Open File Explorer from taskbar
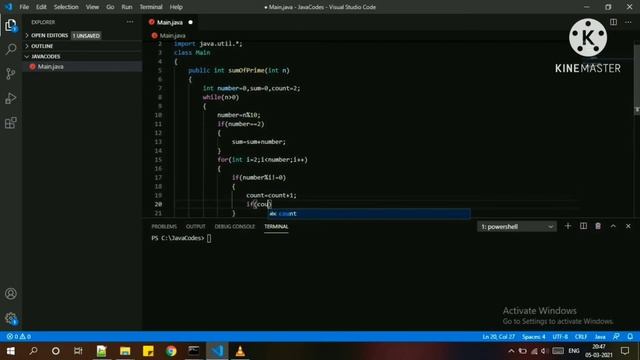Screen dimensions: 640x360 (125, 351)
